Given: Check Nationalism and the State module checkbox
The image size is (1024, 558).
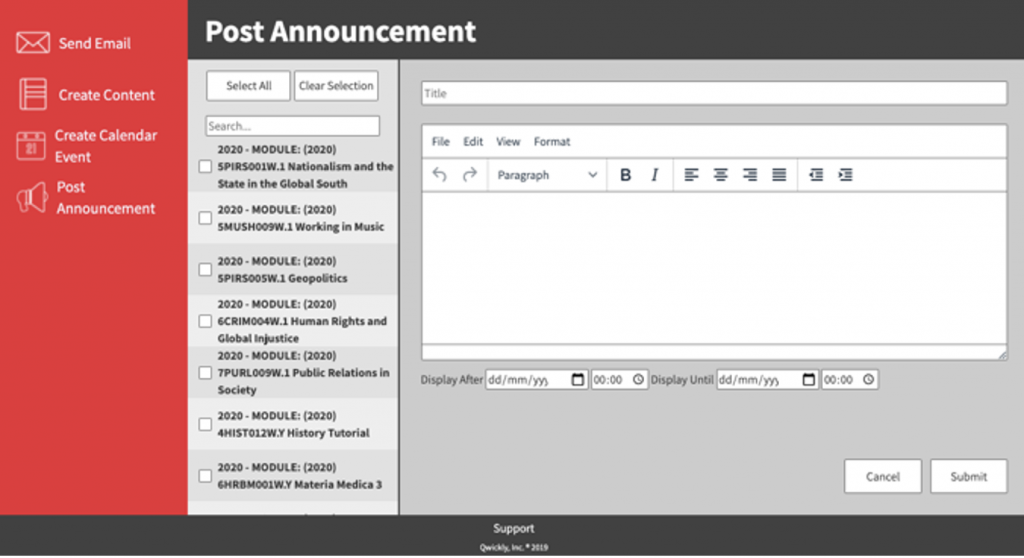Looking at the screenshot, I should [205, 166].
